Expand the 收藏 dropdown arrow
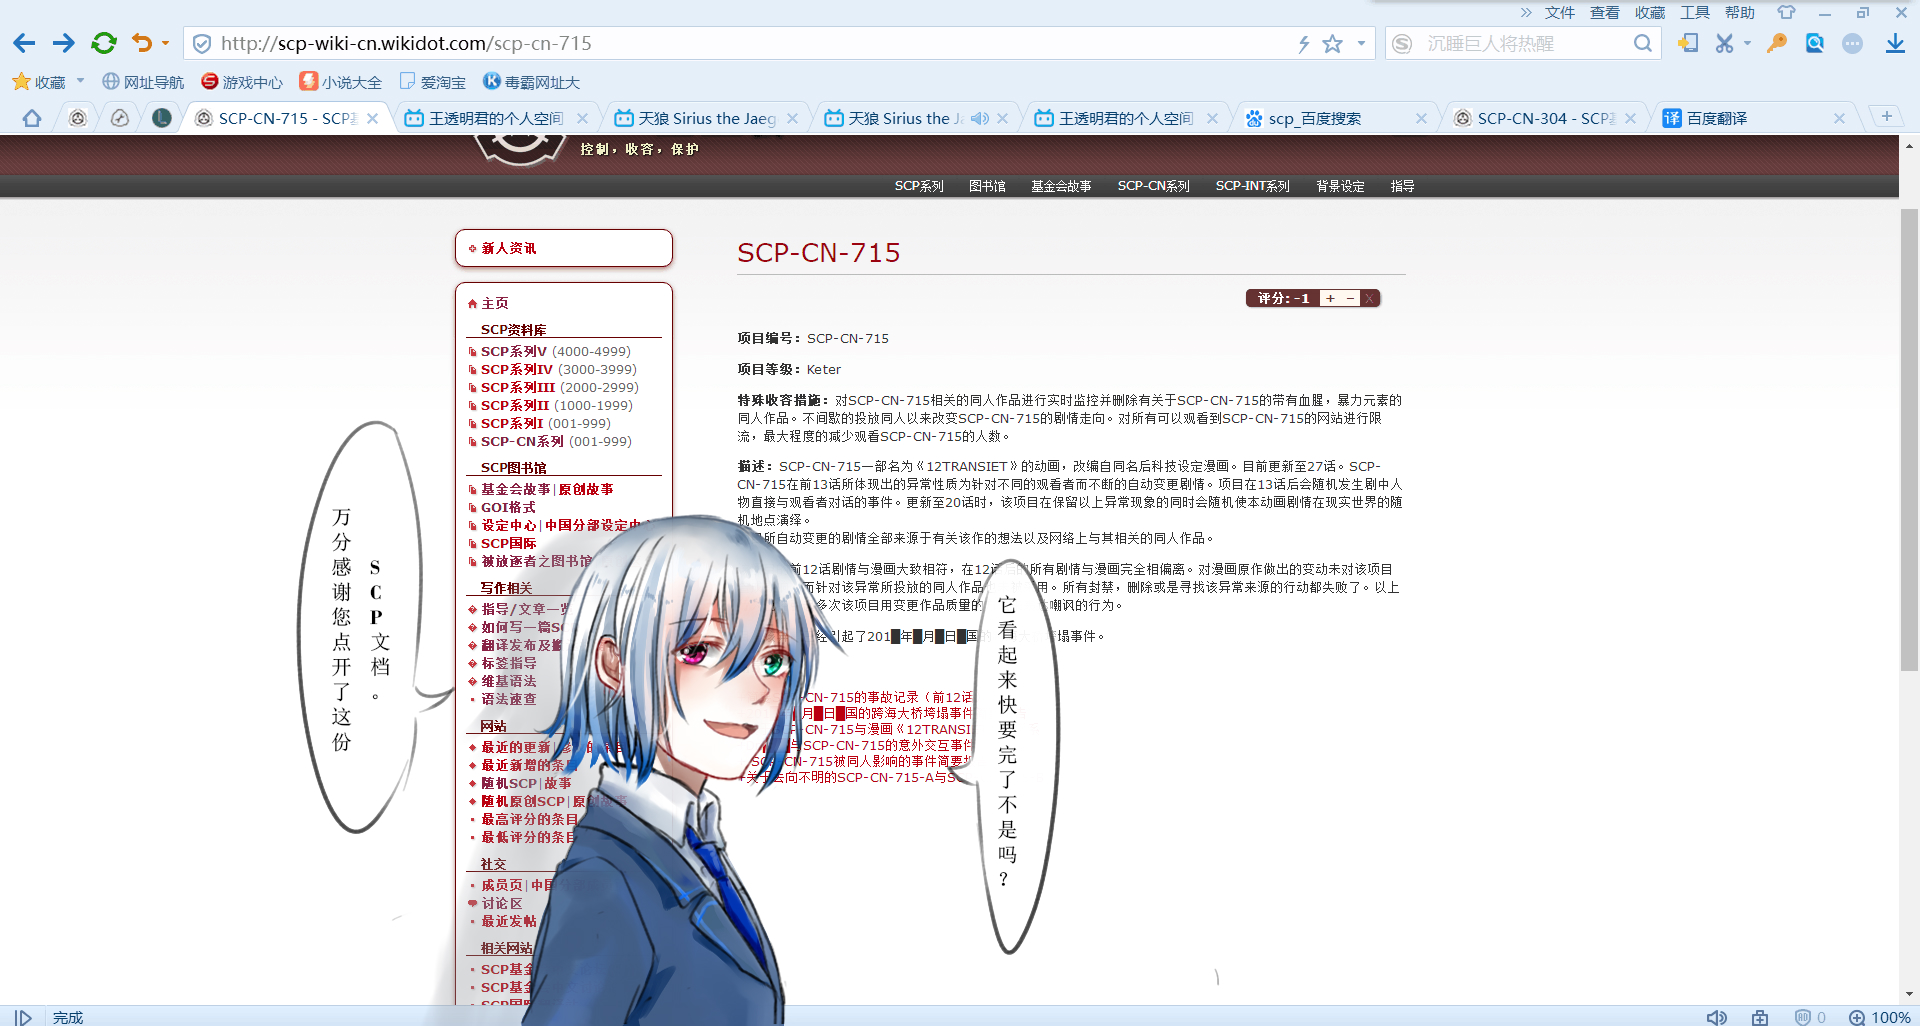This screenshot has width=1920, height=1026. click(80, 82)
